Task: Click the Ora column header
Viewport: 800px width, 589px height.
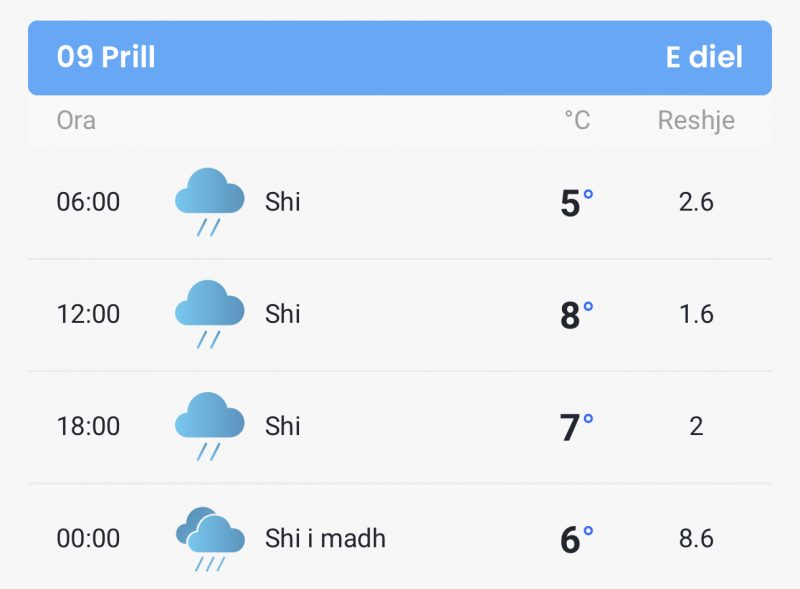Action: [x=76, y=121]
